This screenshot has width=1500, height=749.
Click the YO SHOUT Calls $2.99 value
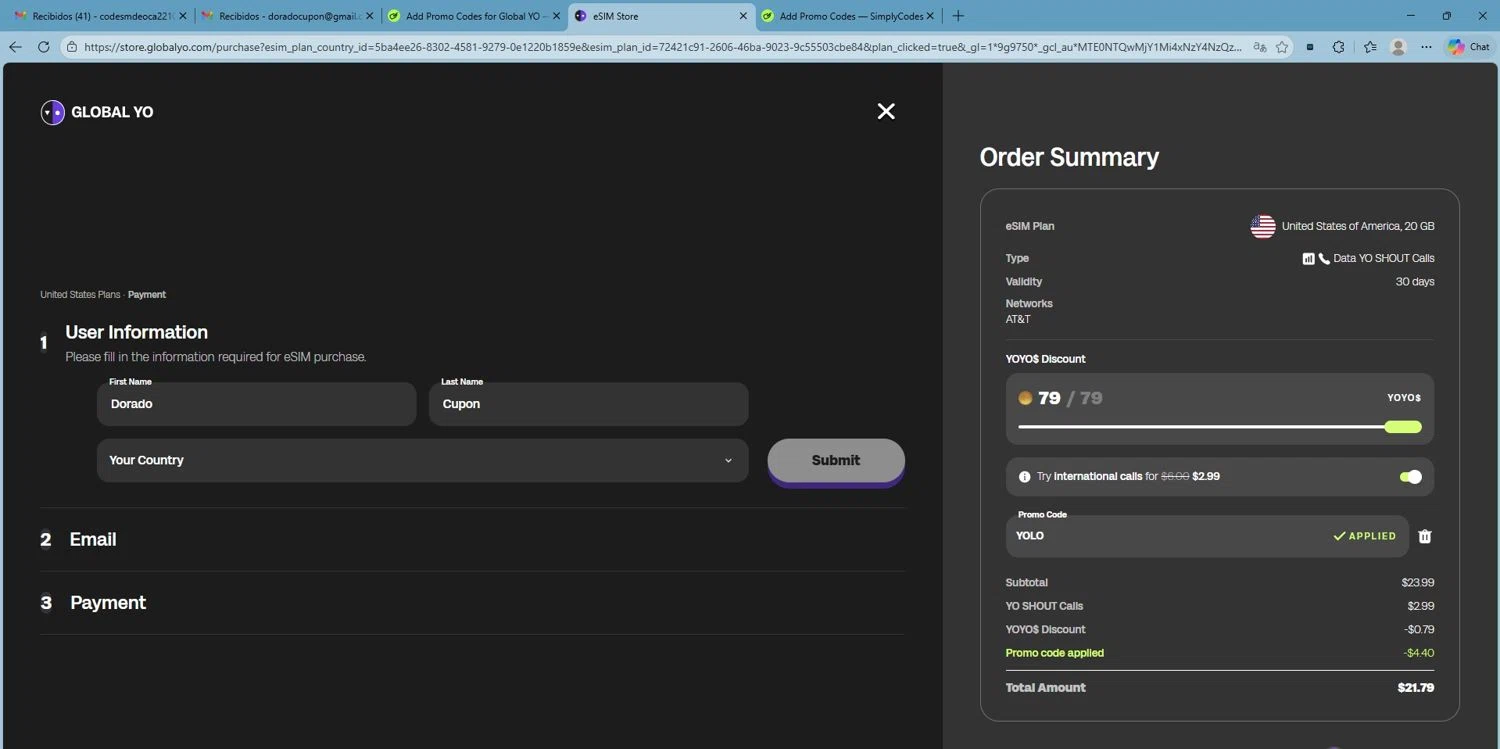coord(1421,606)
